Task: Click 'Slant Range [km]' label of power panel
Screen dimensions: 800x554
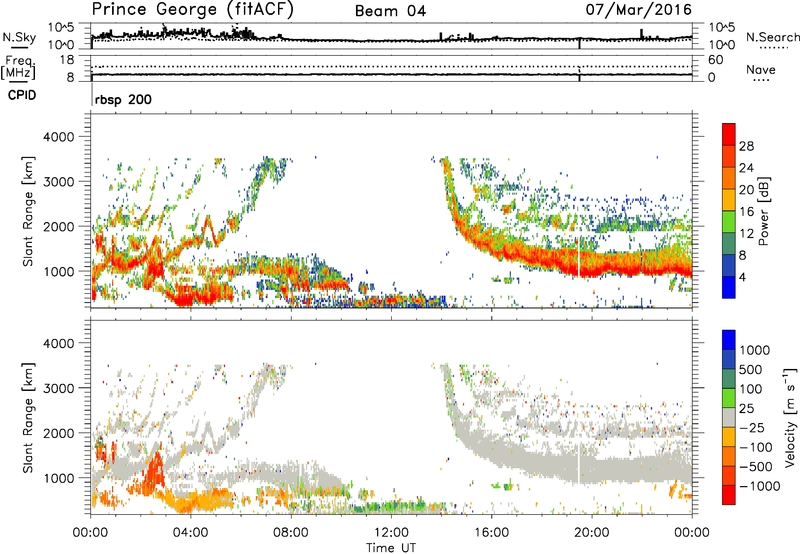Action: (x=29, y=211)
